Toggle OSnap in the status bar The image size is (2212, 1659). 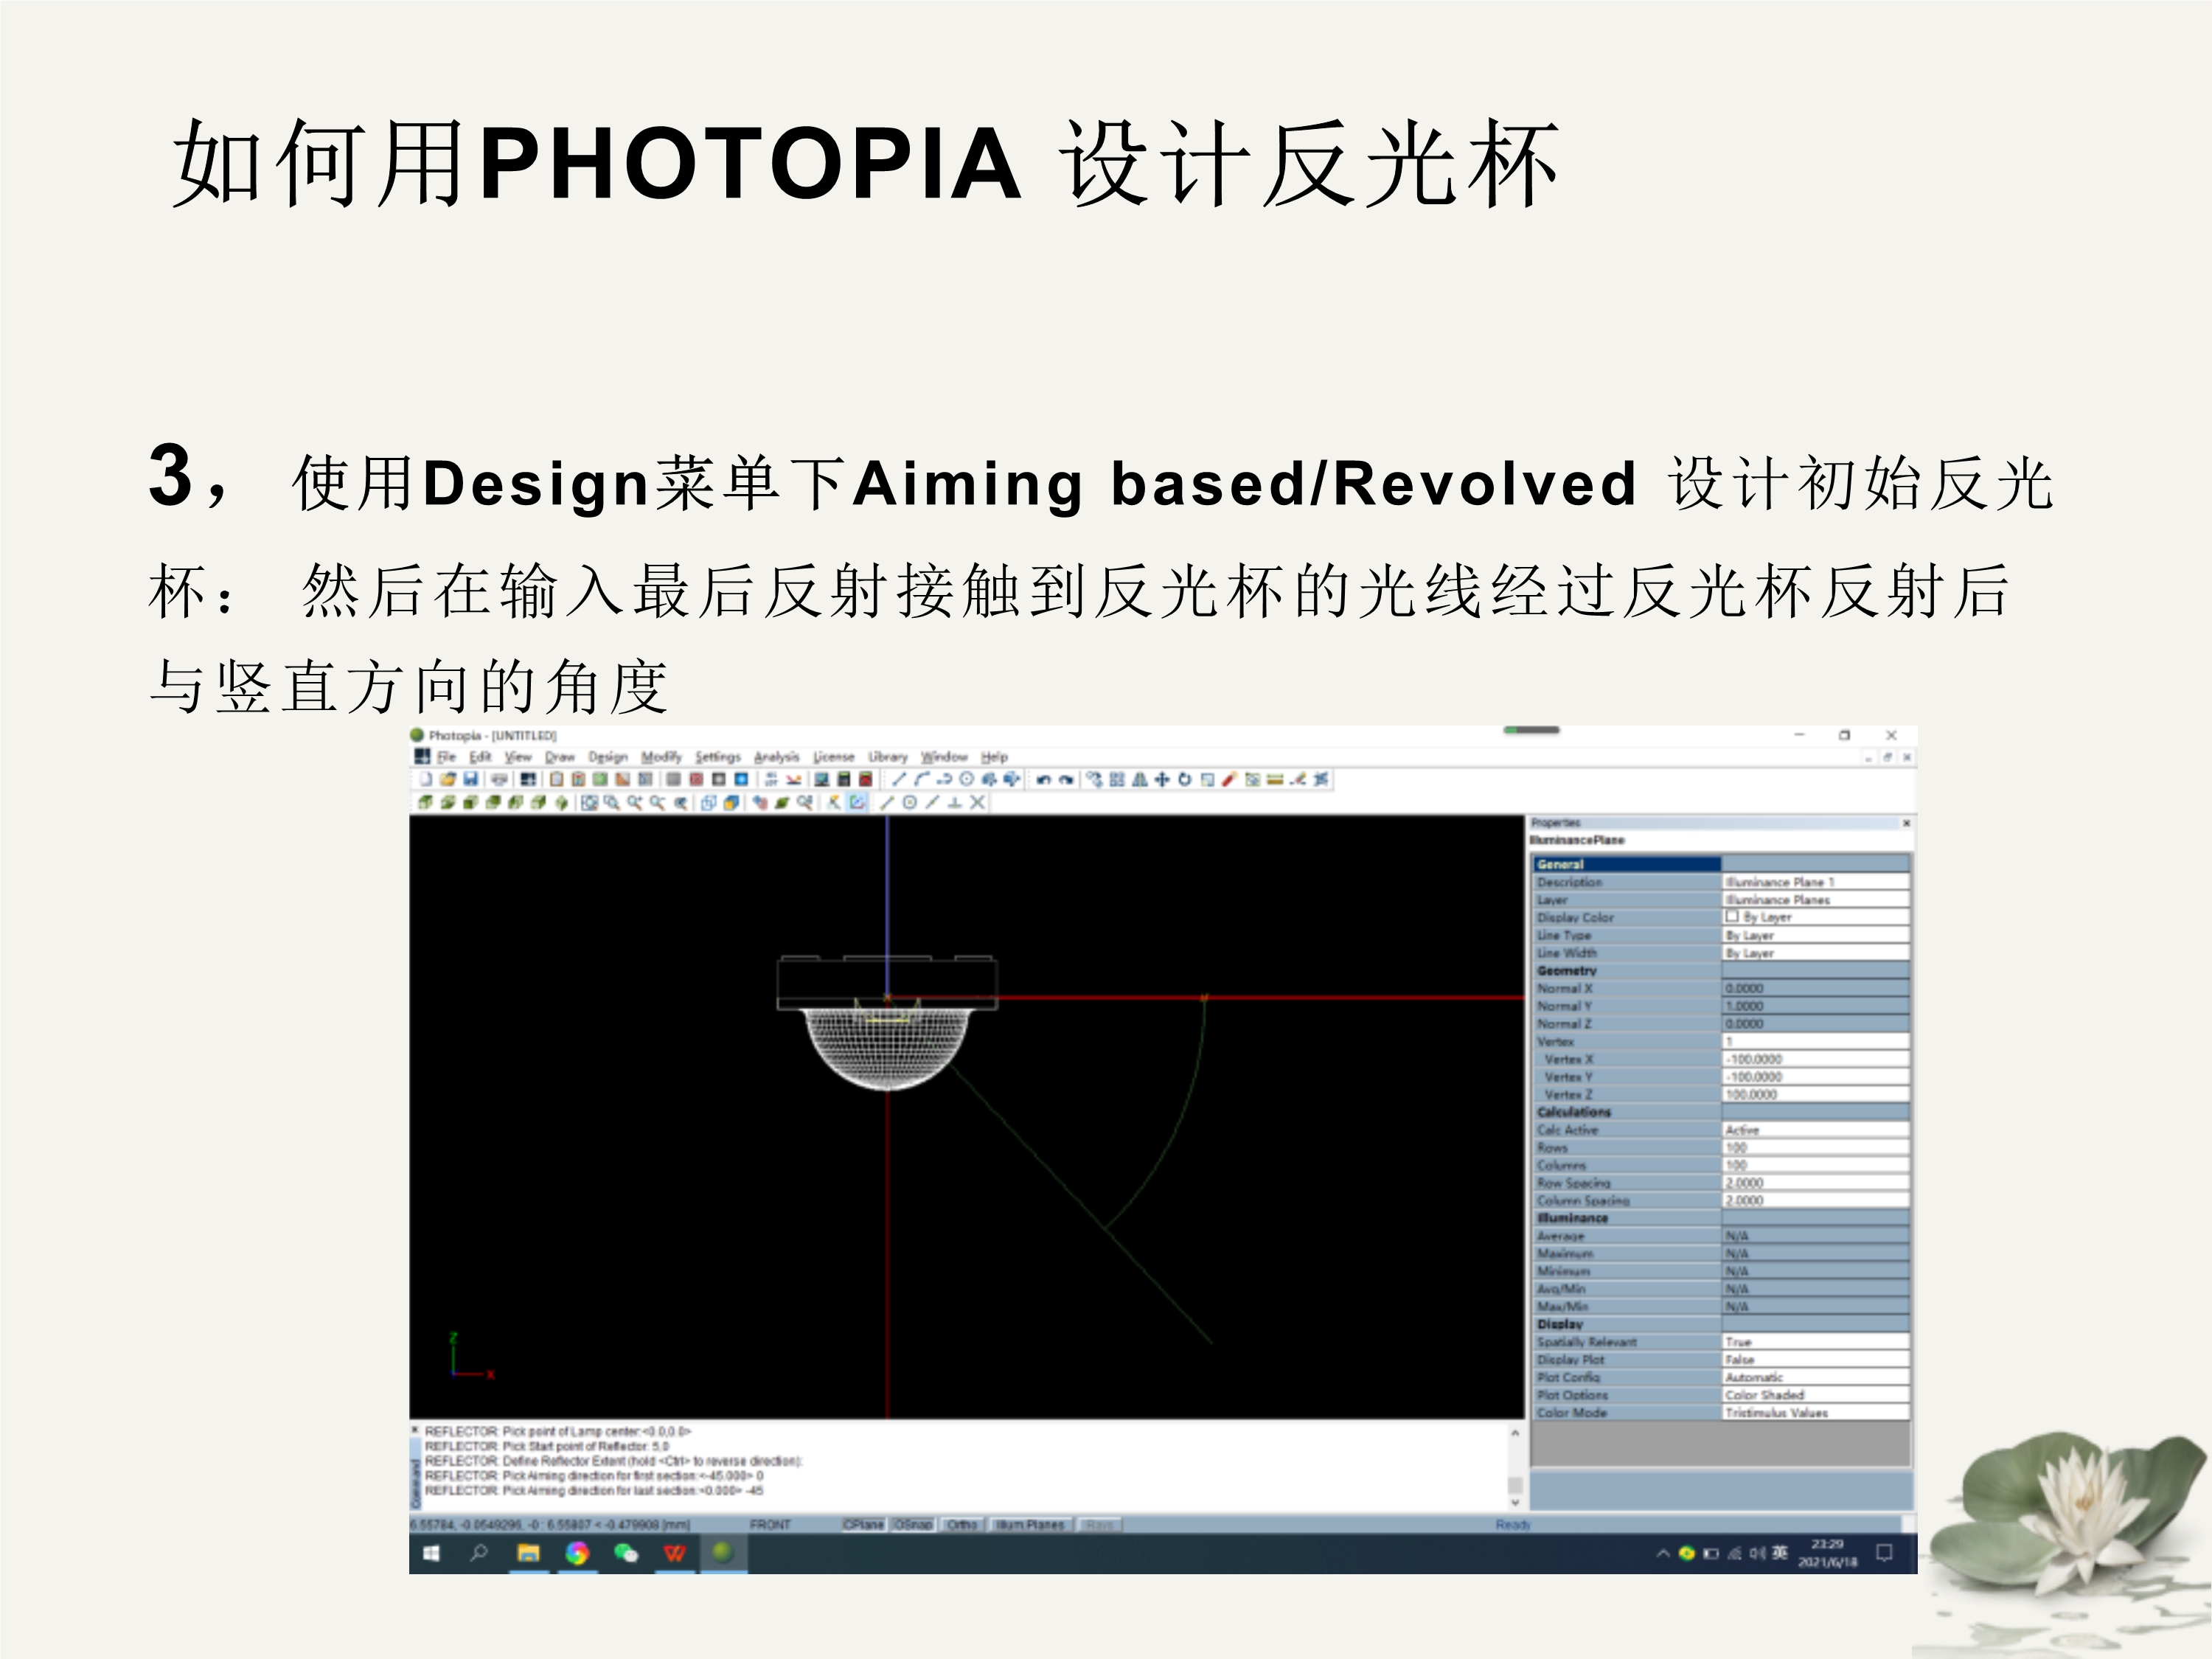pos(911,1524)
